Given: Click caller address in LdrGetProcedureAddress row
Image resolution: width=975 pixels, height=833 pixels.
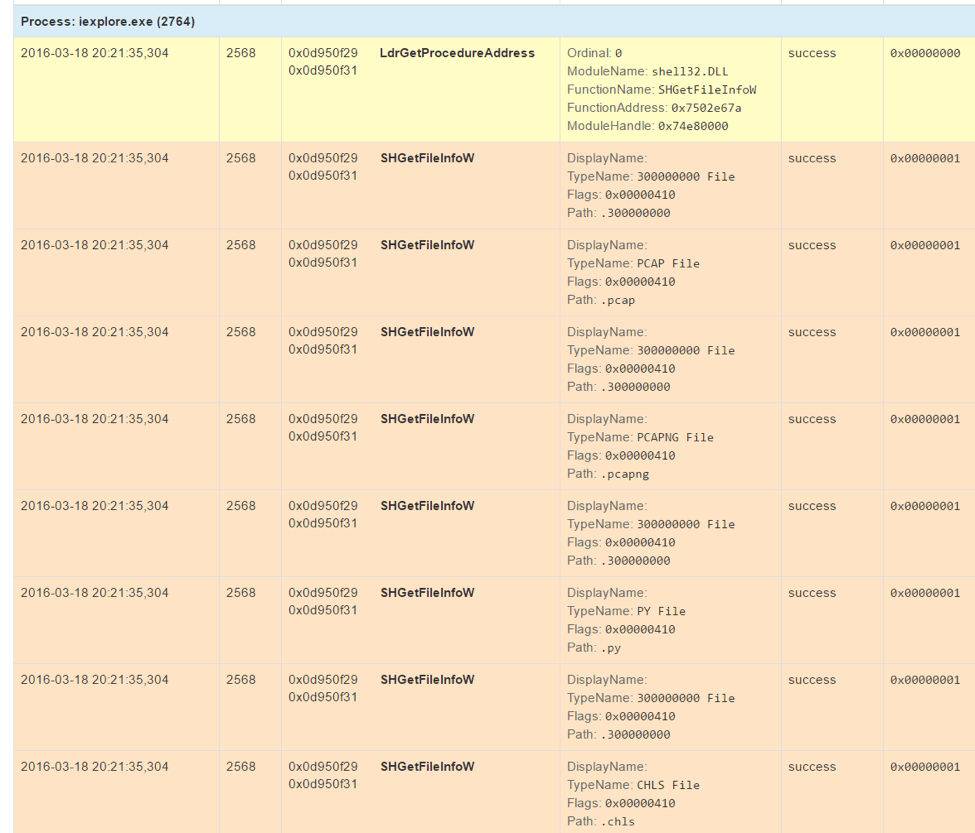Looking at the screenshot, I should point(323,62).
